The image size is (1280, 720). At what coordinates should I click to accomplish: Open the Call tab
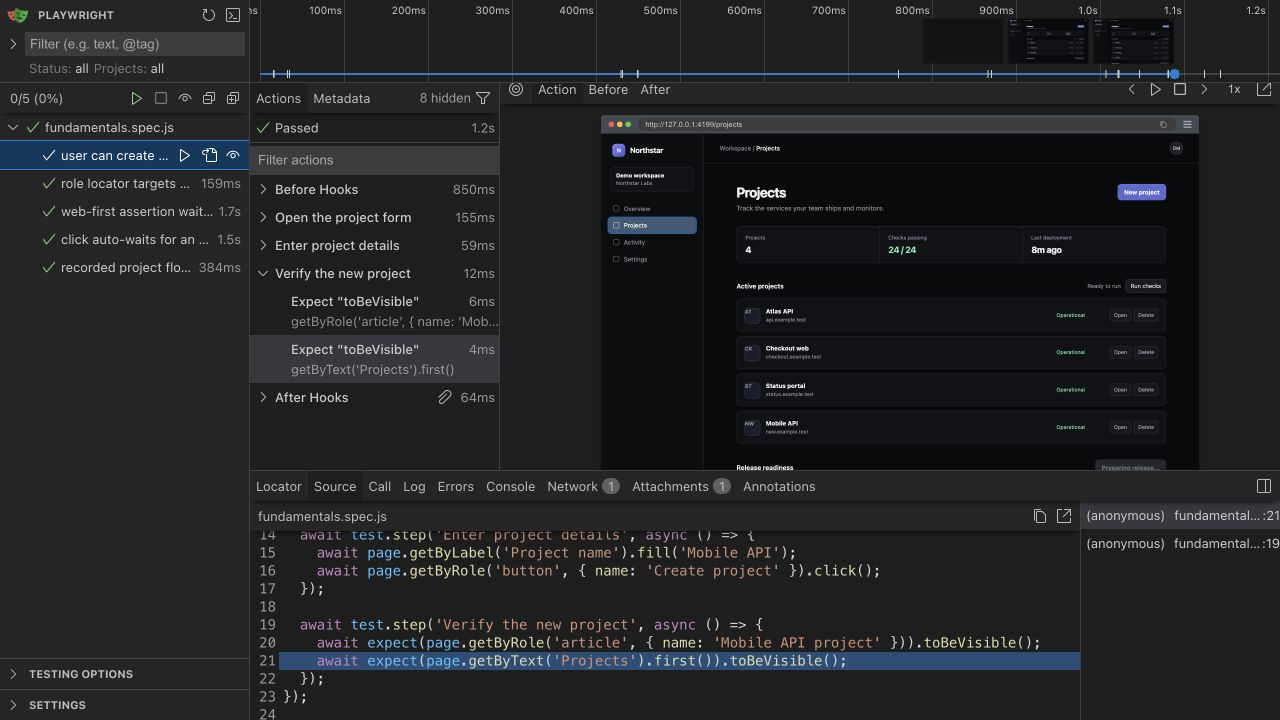click(x=379, y=486)
